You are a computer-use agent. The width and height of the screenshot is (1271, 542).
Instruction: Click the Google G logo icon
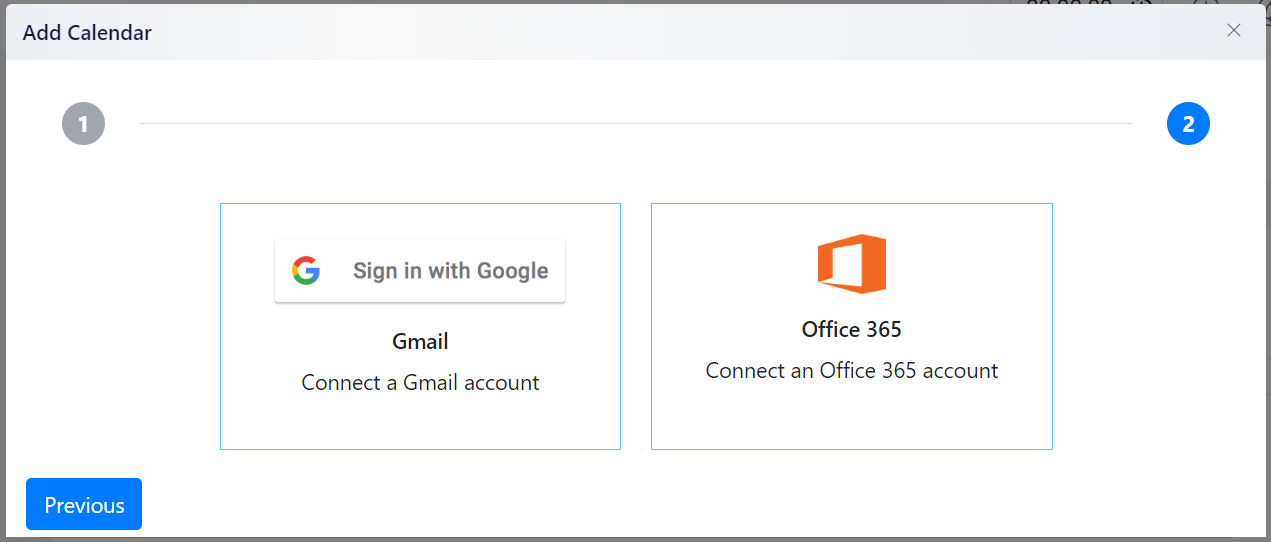coord(306,270)
